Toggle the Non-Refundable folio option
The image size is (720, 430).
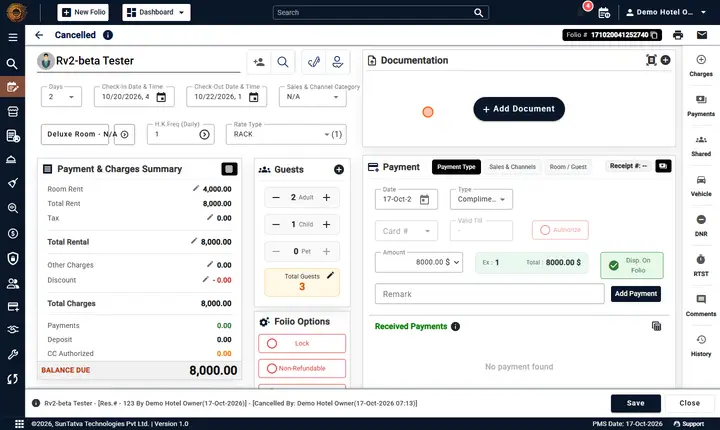point(302,368)
